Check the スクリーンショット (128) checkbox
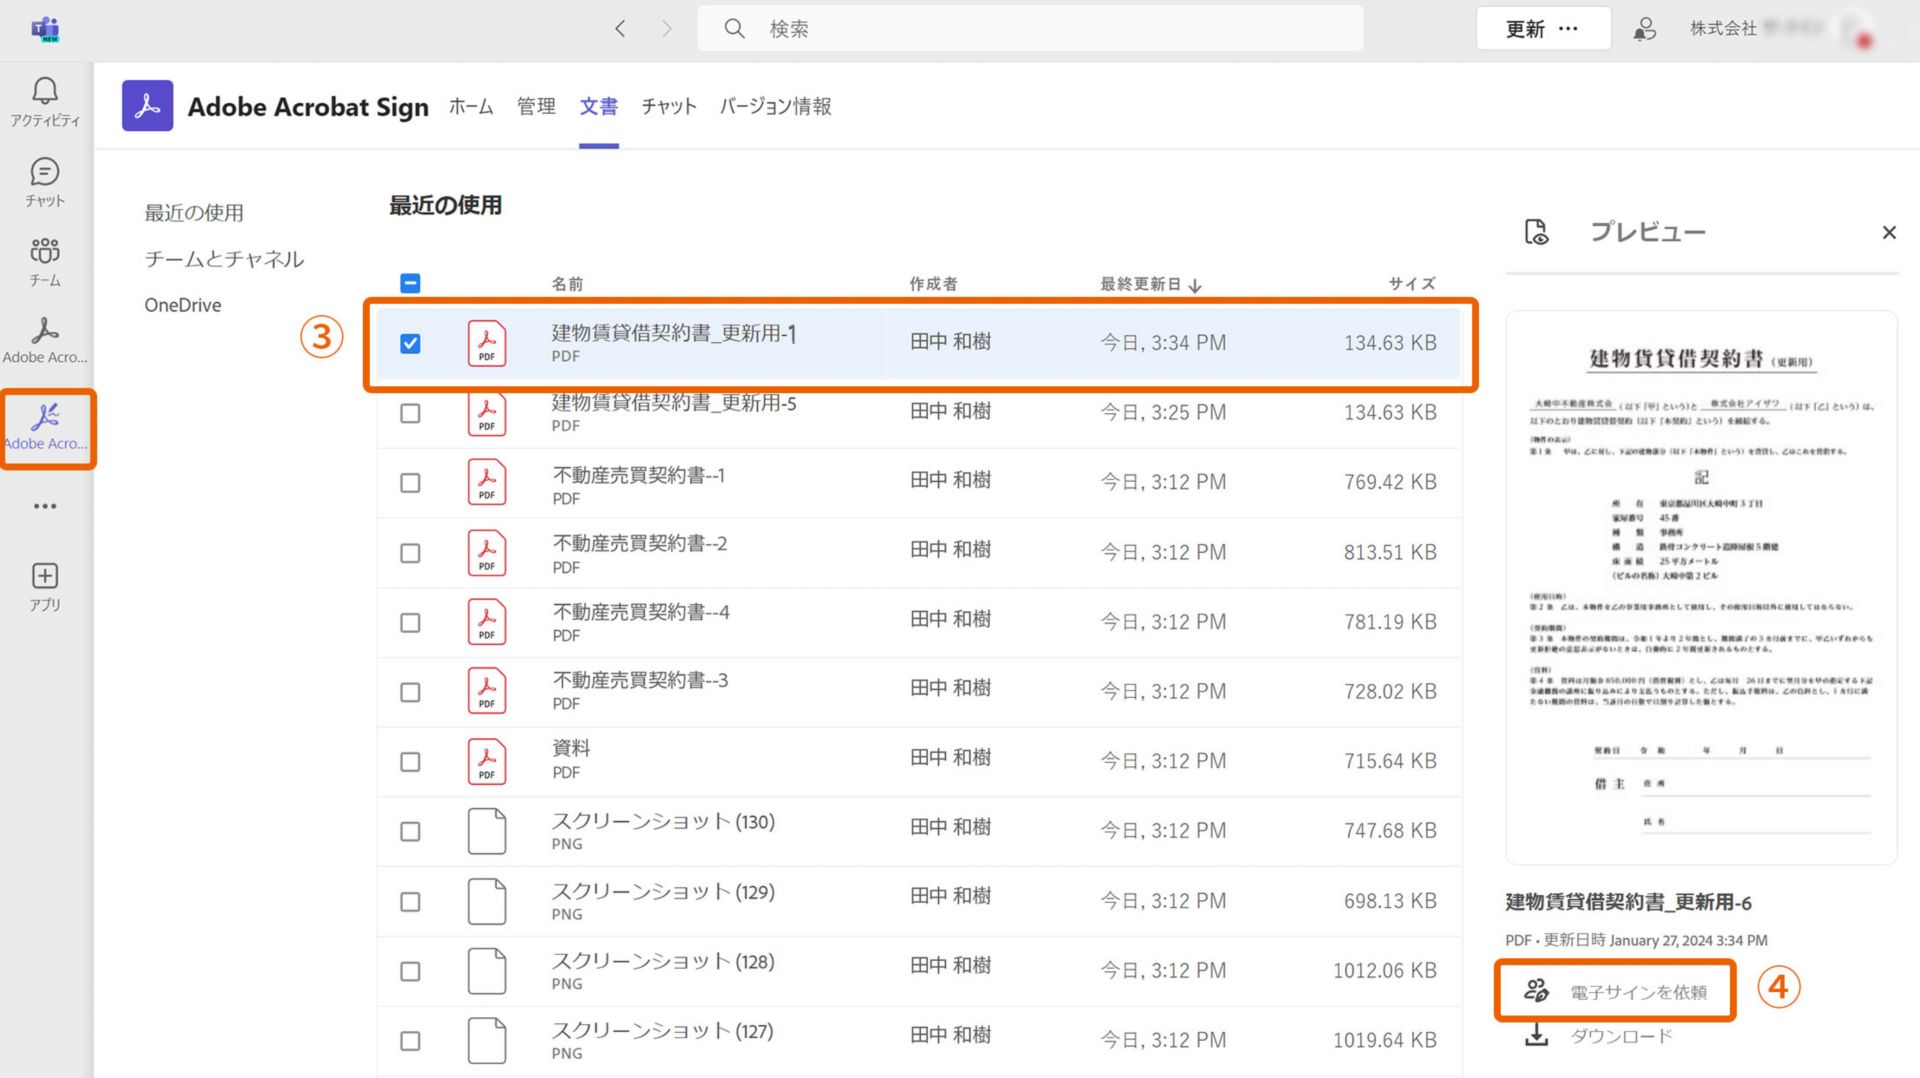 click(410, 971)
